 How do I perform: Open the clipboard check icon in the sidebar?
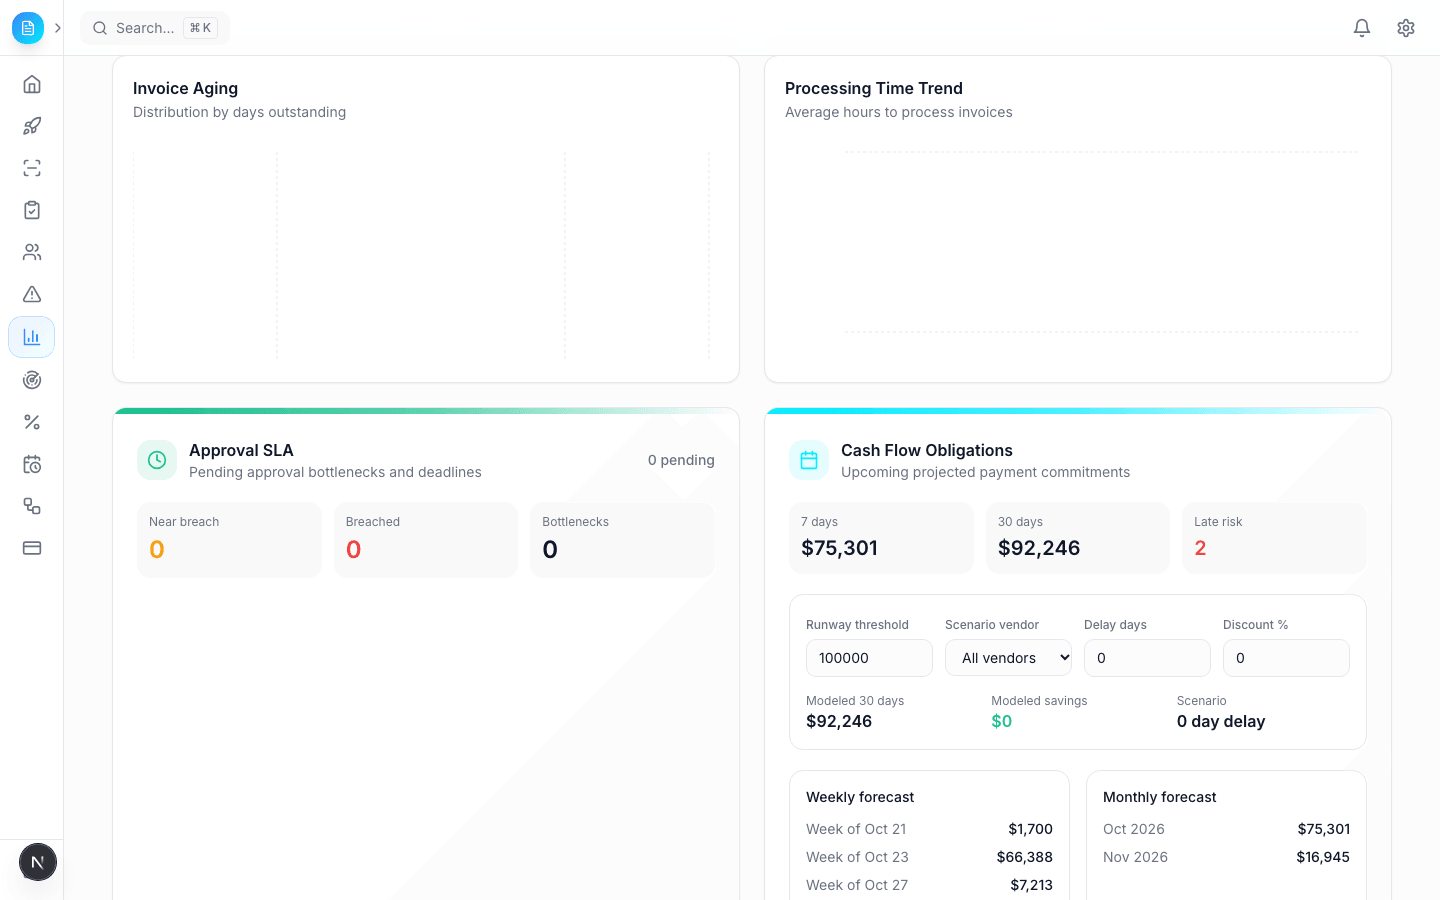(32, 210)
